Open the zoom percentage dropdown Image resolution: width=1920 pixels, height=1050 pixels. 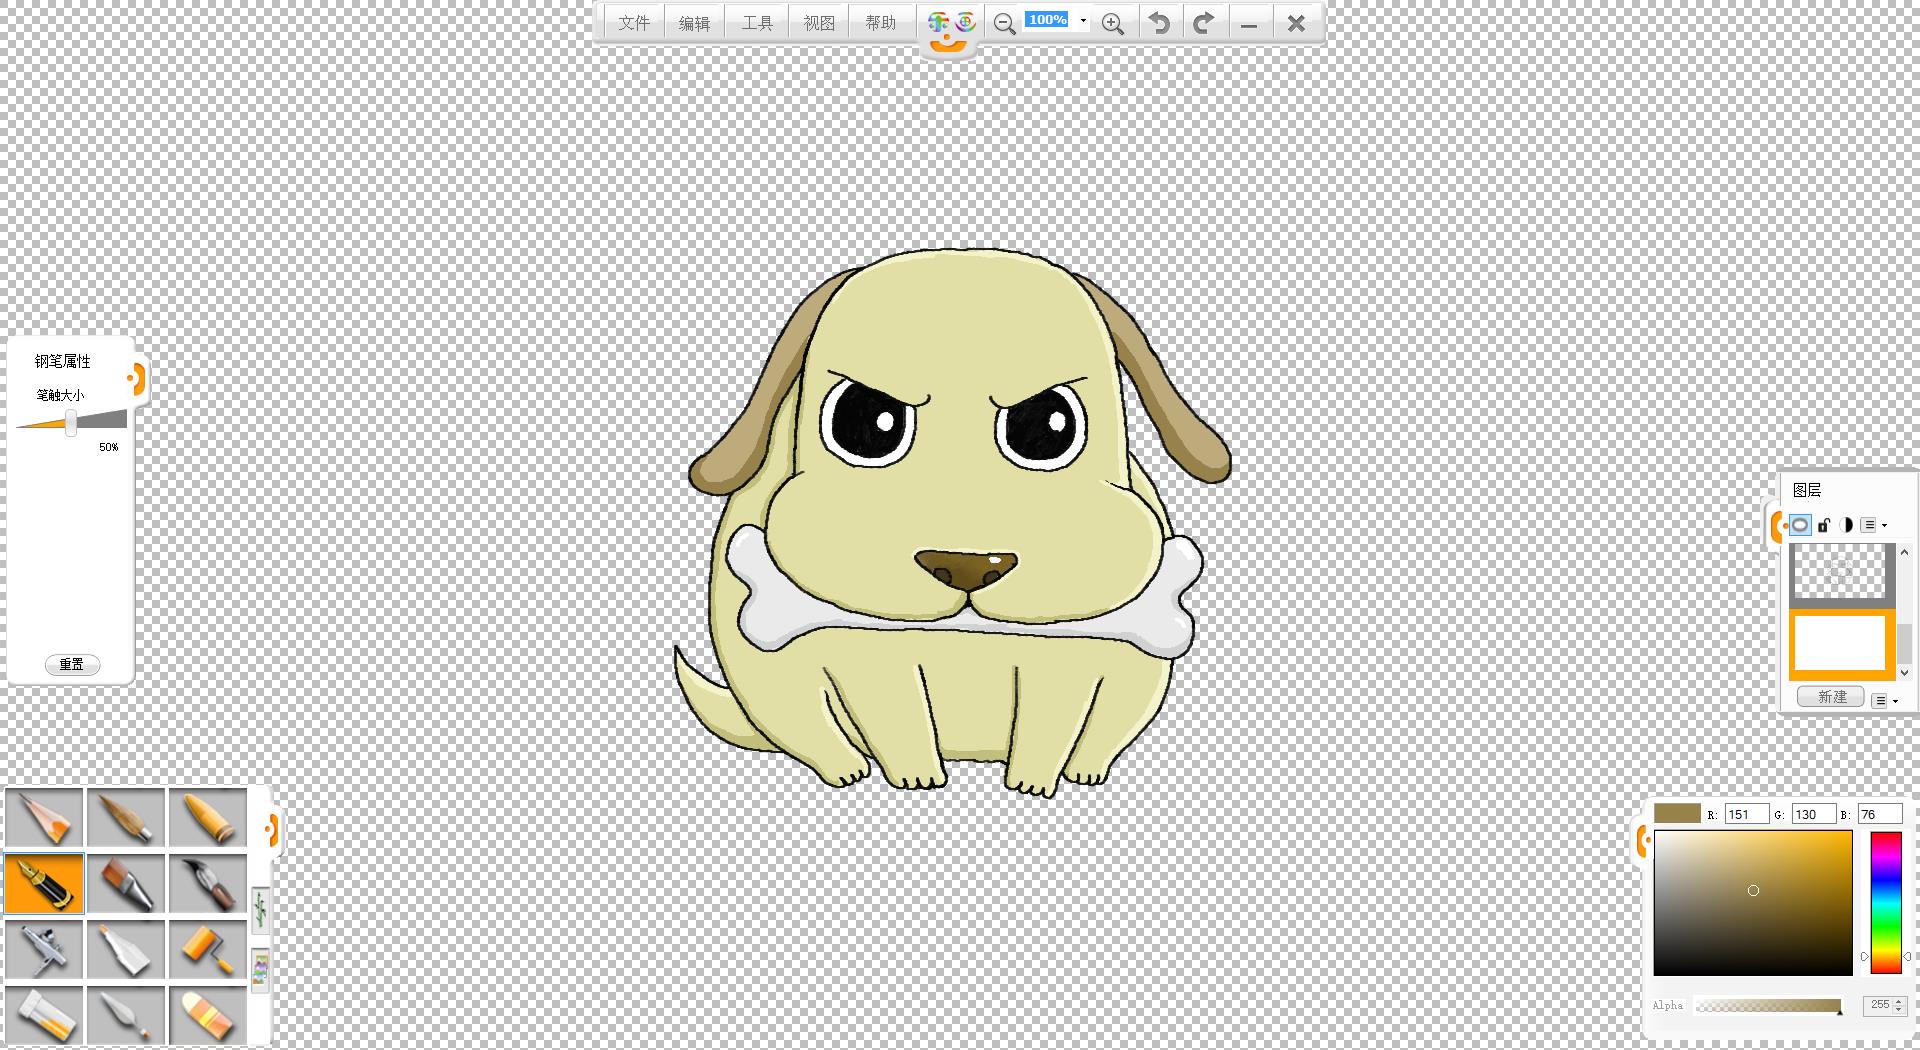tap(1083, 20)
